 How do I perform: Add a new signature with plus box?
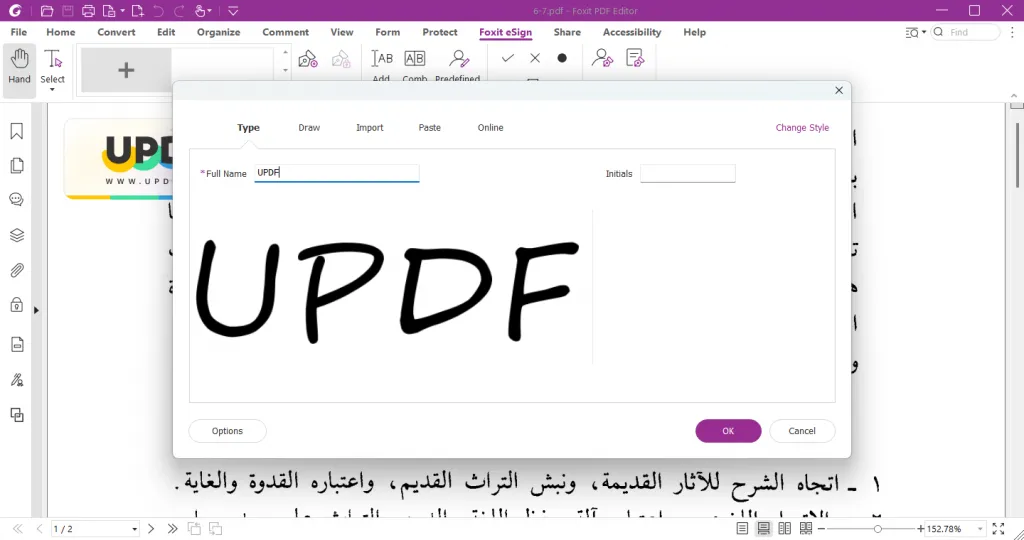[x=126, y=70]
